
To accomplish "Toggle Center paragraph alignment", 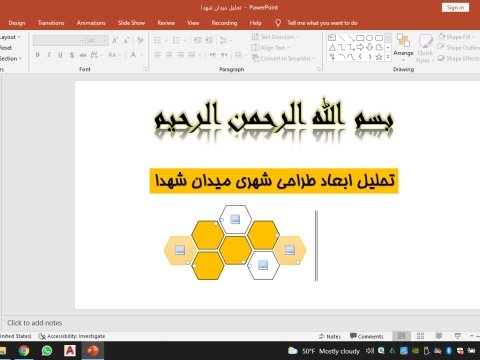I will pos(169,55).
